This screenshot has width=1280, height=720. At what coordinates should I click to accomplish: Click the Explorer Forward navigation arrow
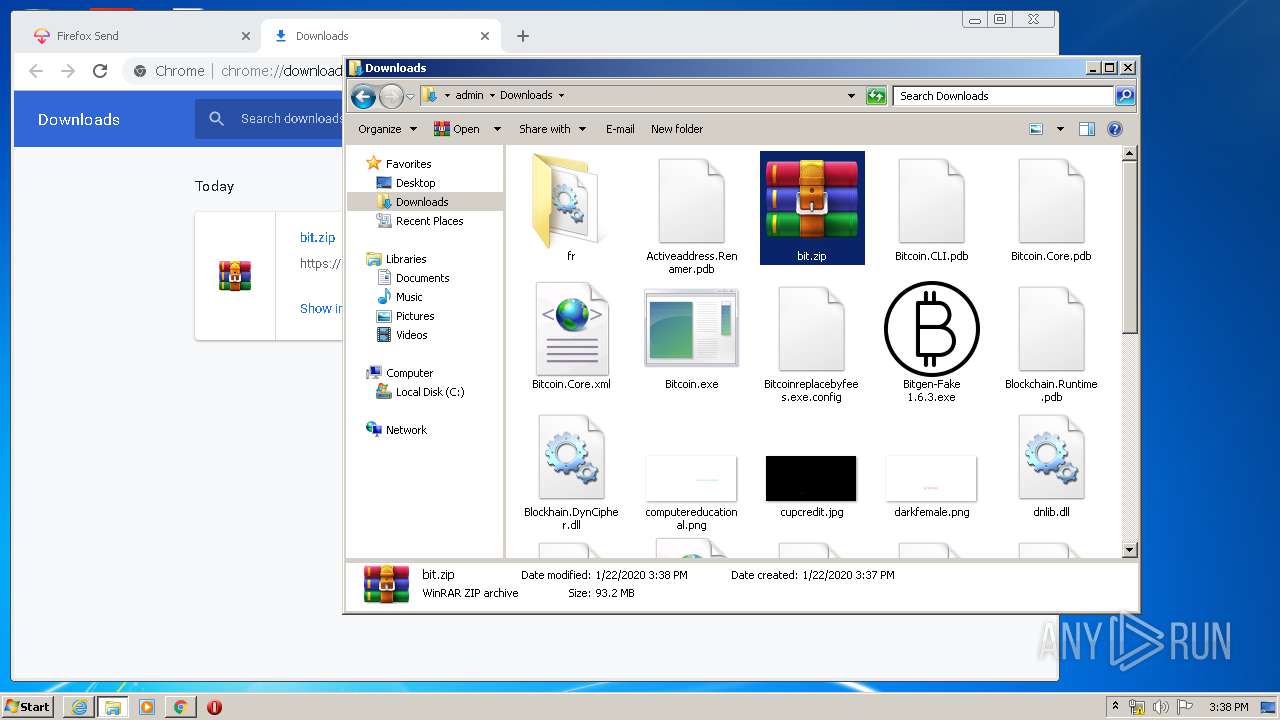pyautogui.click(x=391, y=96)
